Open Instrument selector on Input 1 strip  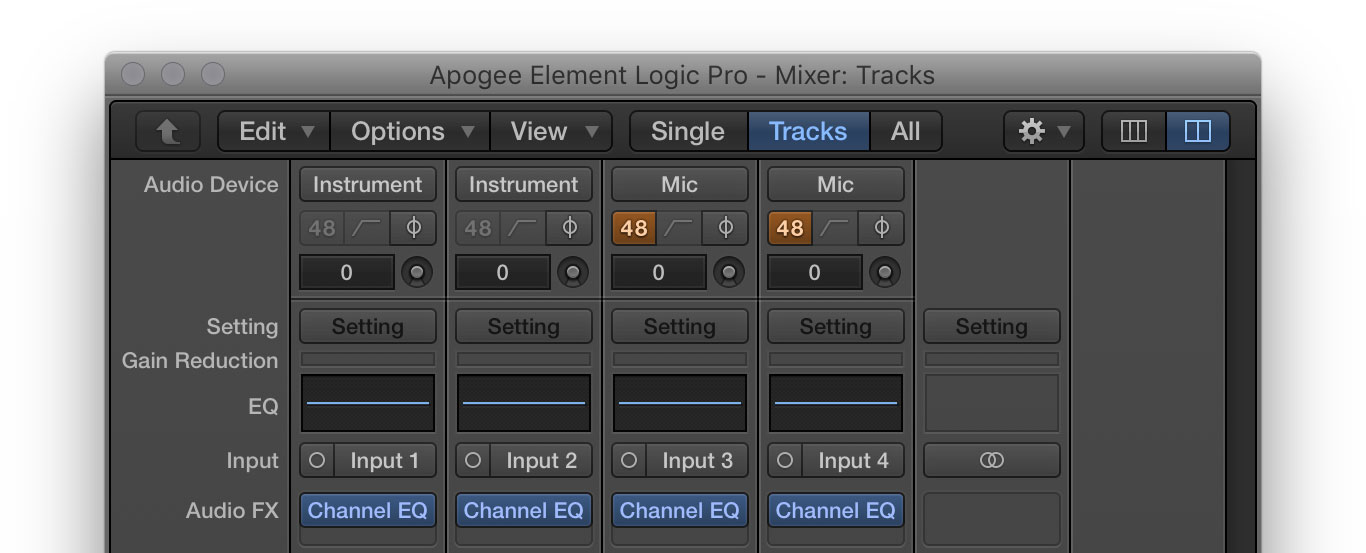[x=368, y=184]
